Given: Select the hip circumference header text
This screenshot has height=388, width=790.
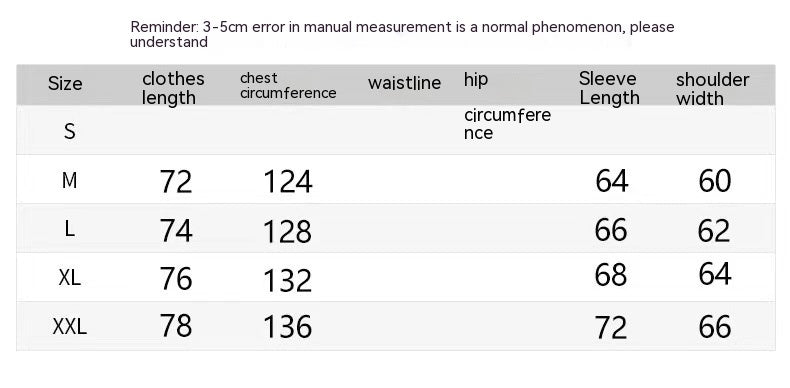Looking at the screenshot, I should (507, 106).
